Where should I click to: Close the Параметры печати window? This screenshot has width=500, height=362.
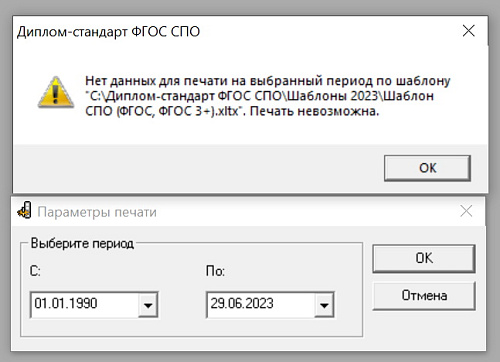point(466,211)
